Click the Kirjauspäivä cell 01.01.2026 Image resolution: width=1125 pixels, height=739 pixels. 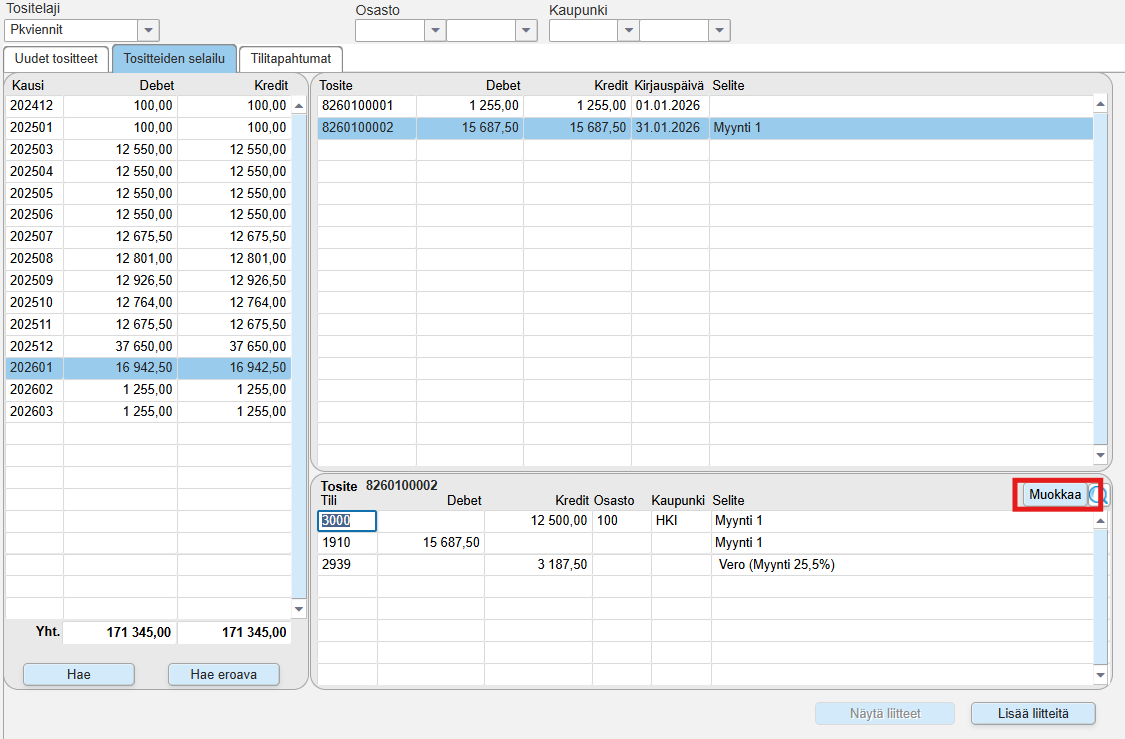pos(668,105)
